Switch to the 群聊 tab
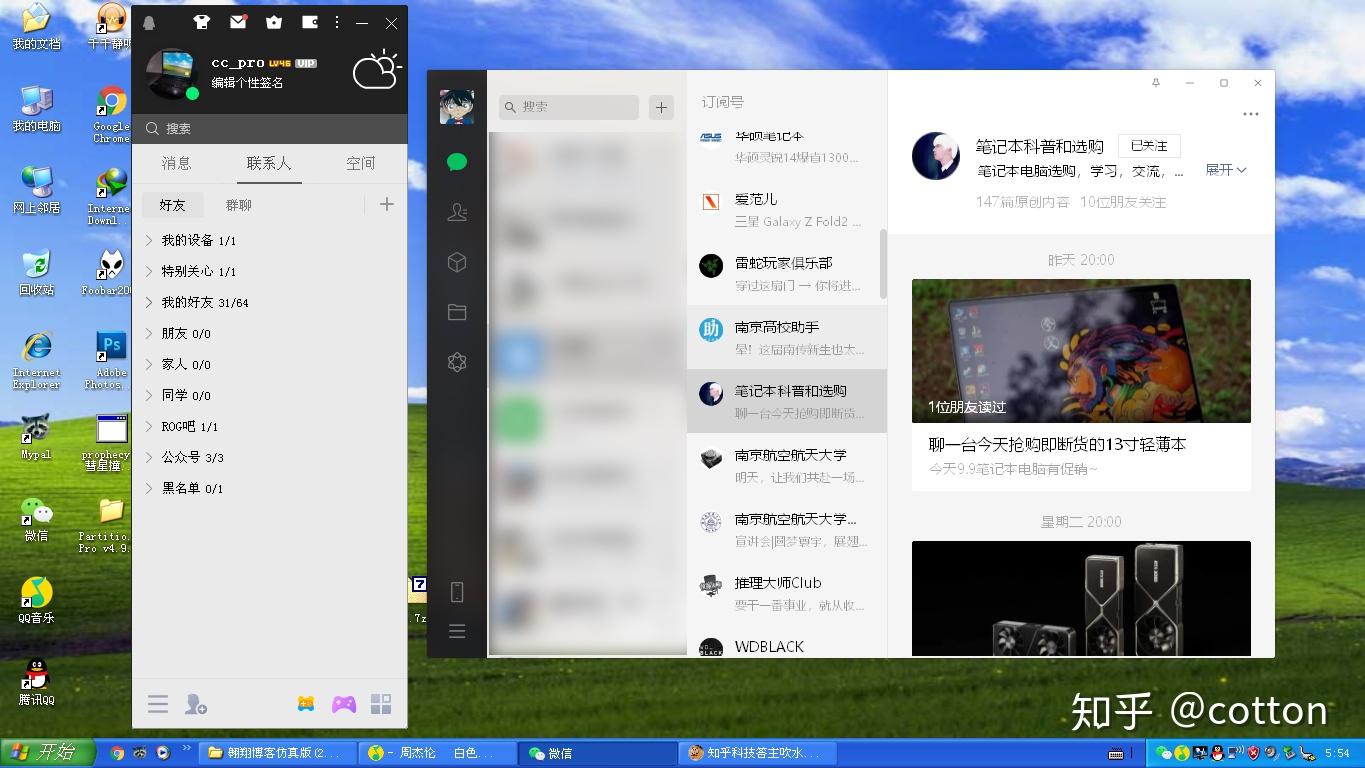The image size is (1365, 768). (239, 204)
